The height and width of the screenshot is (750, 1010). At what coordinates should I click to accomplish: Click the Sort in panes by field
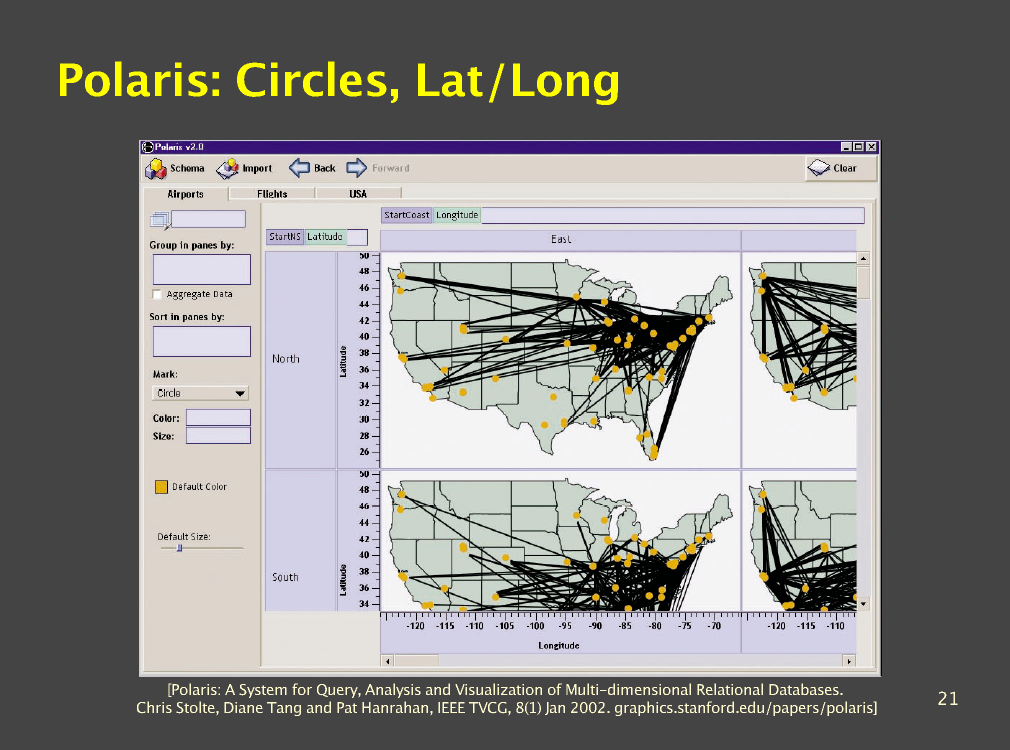(202, 341)
